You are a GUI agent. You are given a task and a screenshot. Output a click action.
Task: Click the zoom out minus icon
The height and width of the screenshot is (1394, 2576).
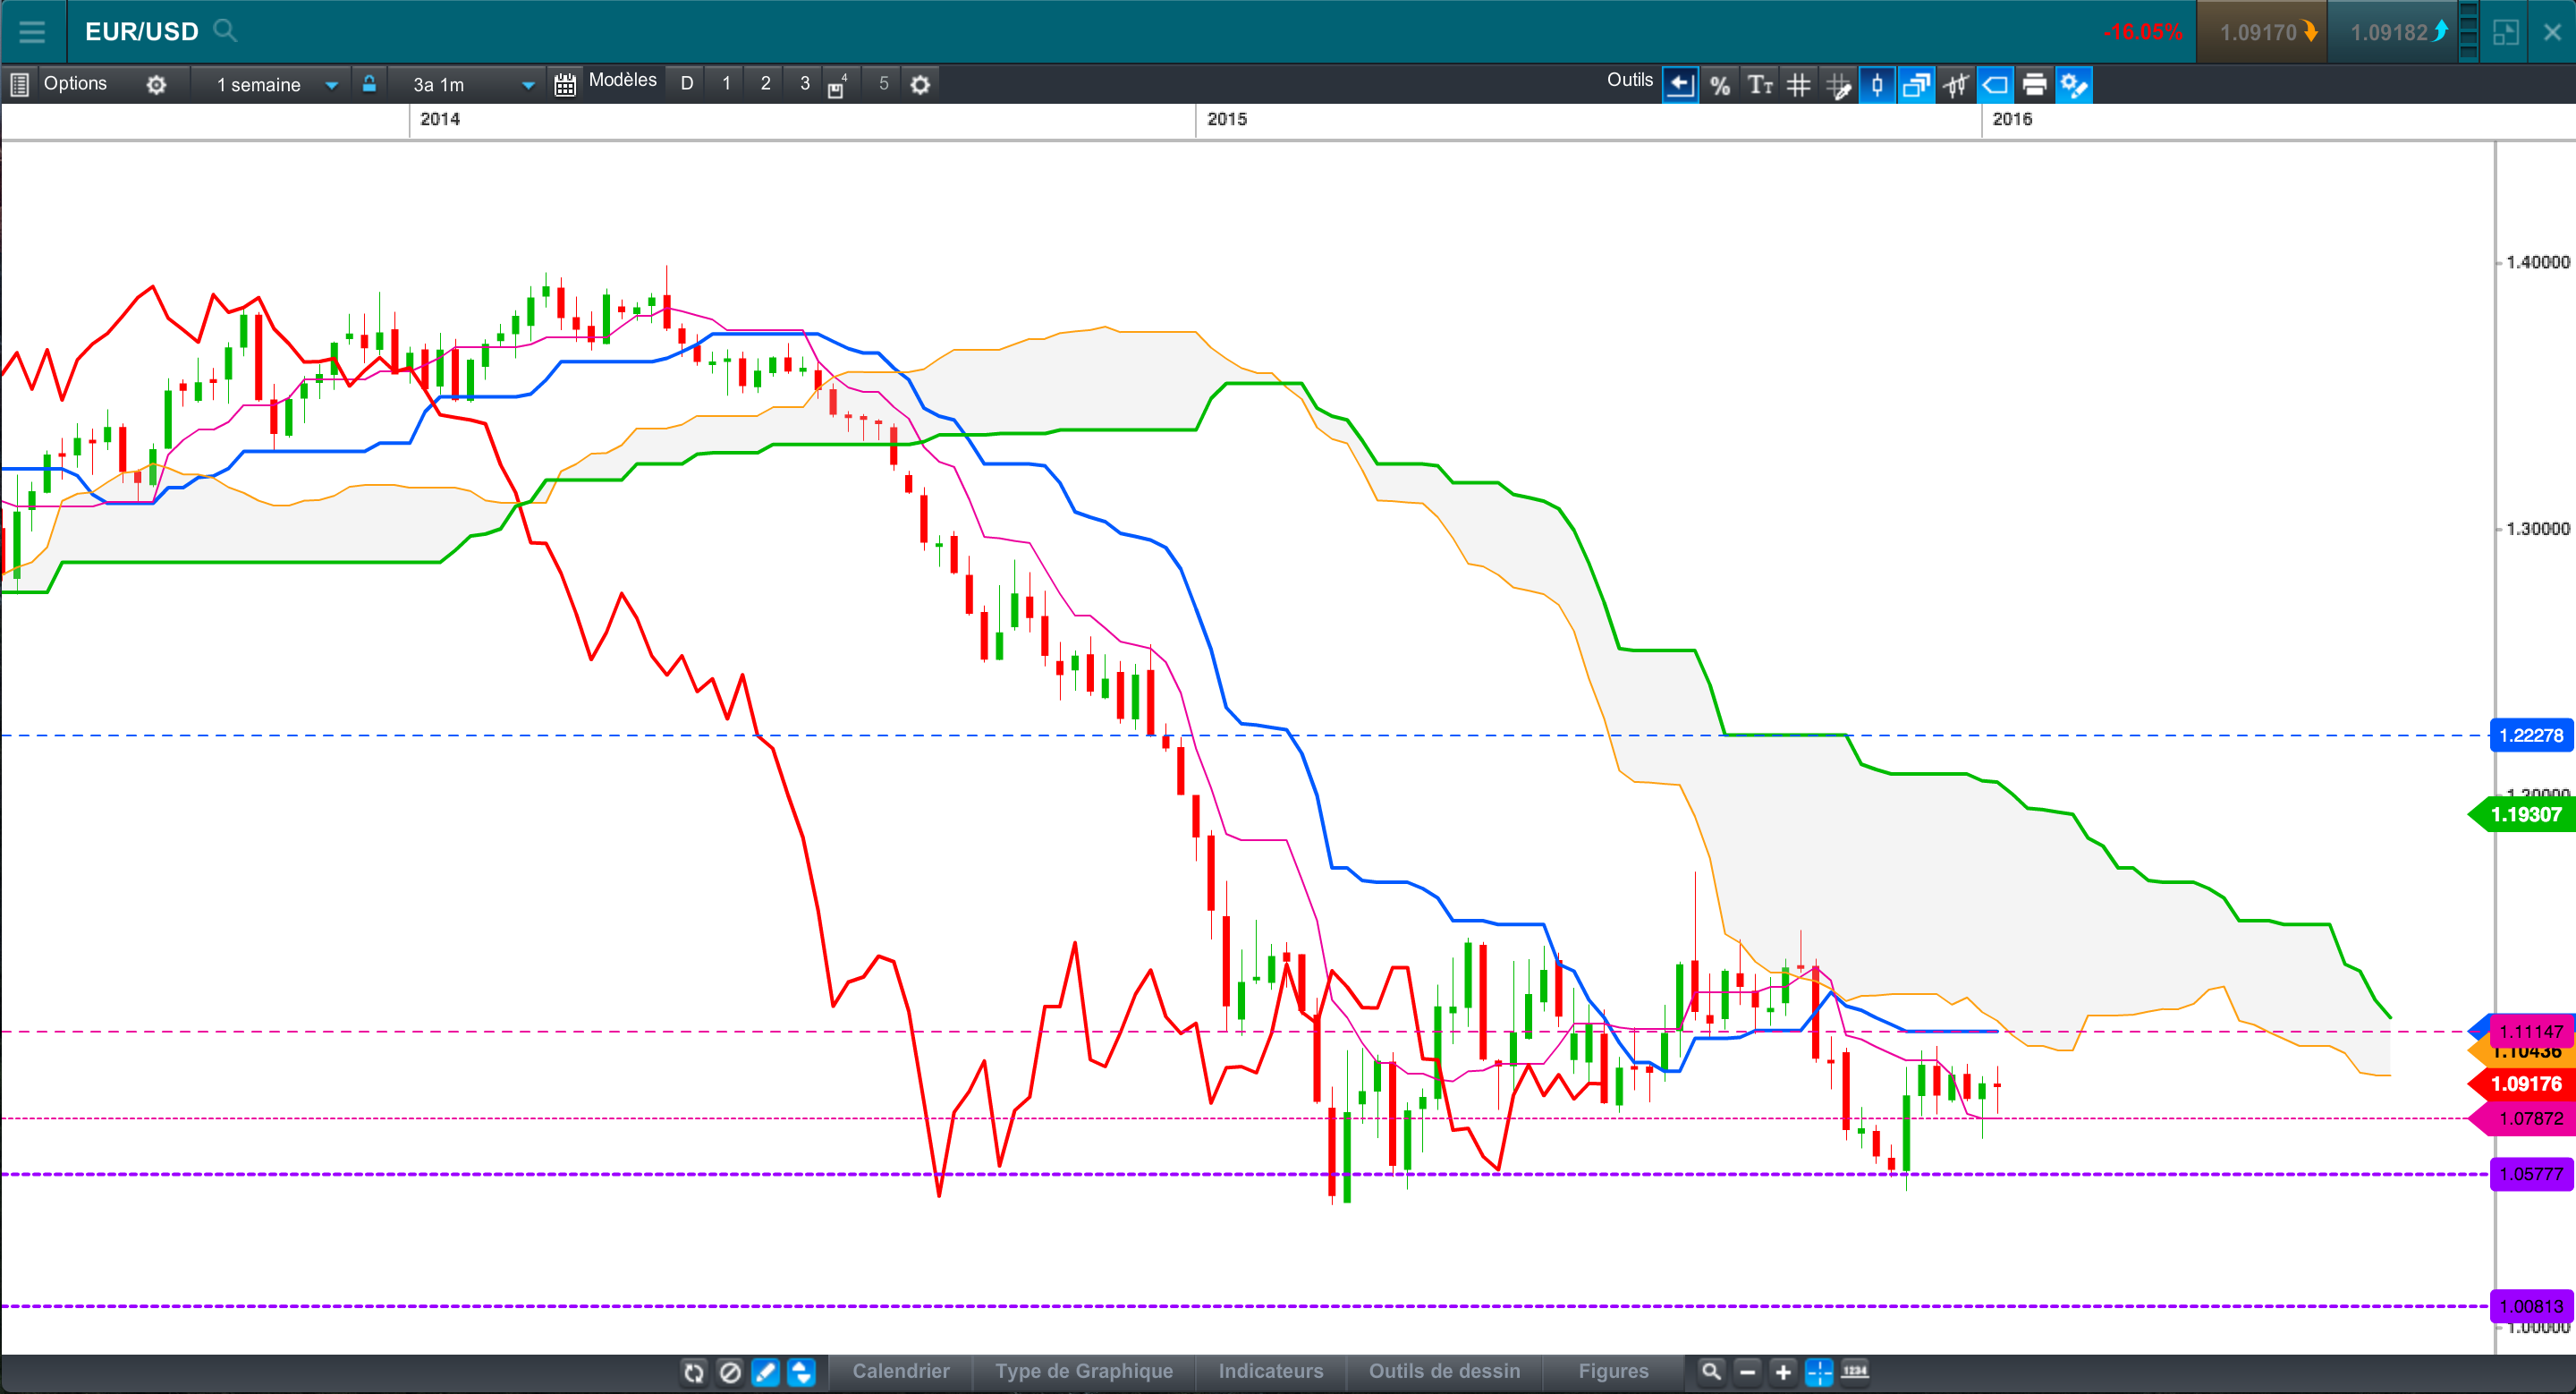[1747, 1372]
